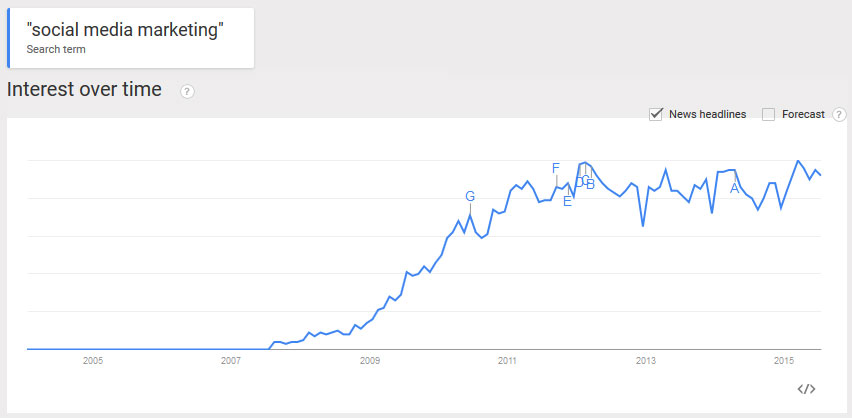Select headline marker B on the chart
This screenshot has width=852, height=419.
591,185
